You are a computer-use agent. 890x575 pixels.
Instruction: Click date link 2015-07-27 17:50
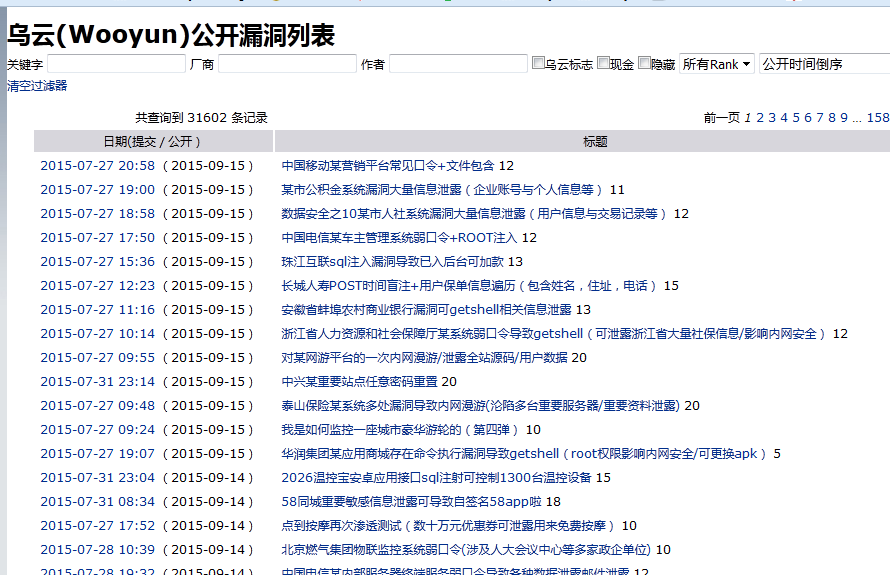coord(98,238)
